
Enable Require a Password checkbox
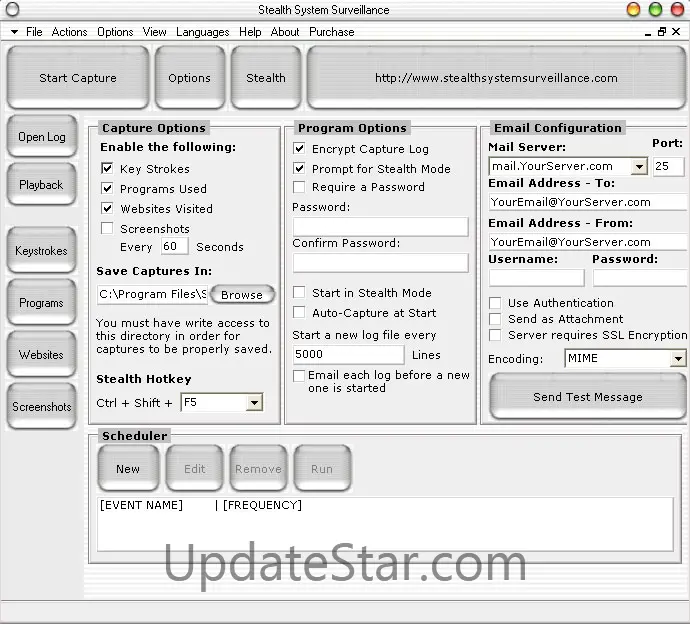pyautogui.click(x=299, y=187)
